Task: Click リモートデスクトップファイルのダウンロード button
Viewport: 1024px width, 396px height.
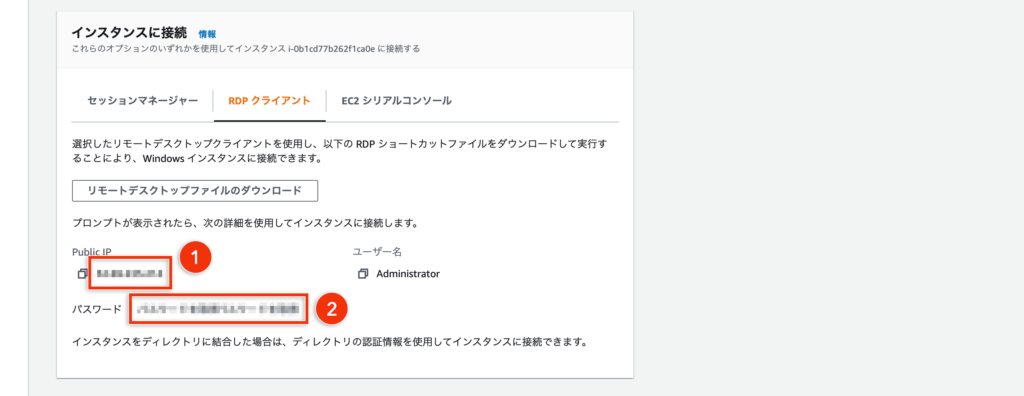Action: coord(195,191)
